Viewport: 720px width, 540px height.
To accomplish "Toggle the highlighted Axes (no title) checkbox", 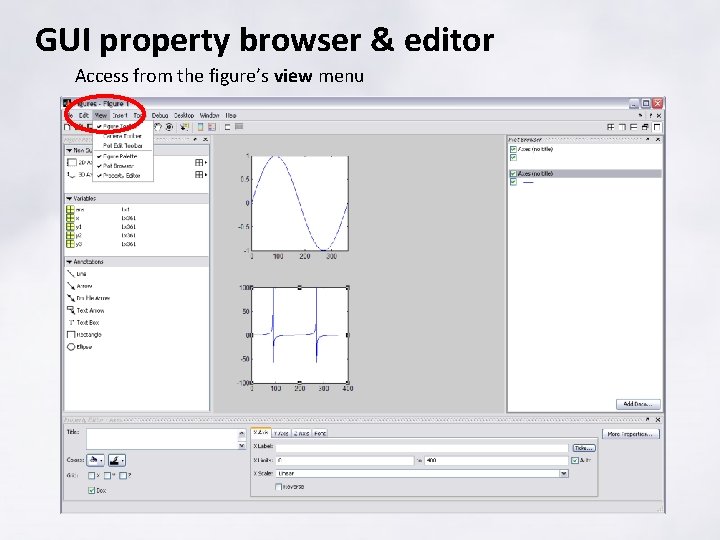I will pos(513,174).
